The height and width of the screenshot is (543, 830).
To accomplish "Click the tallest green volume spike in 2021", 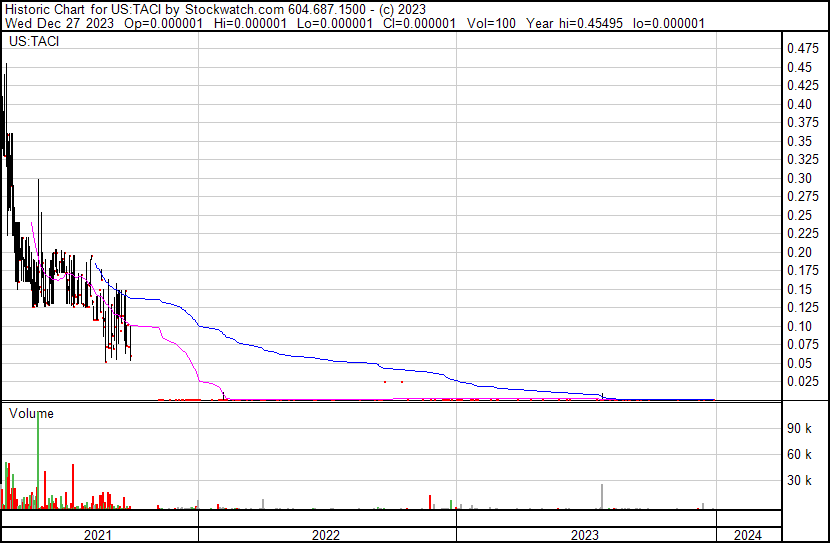I will [x=38, y=460].
